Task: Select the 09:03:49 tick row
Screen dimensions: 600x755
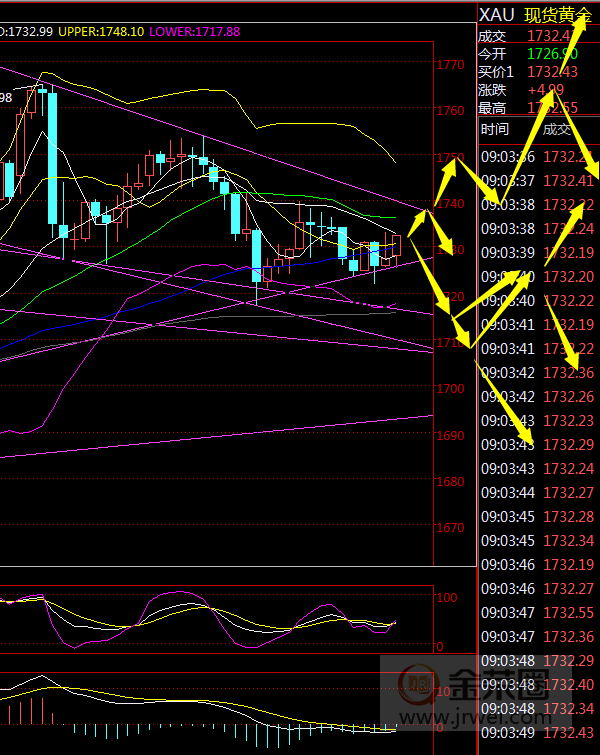Action: [538, 733]
